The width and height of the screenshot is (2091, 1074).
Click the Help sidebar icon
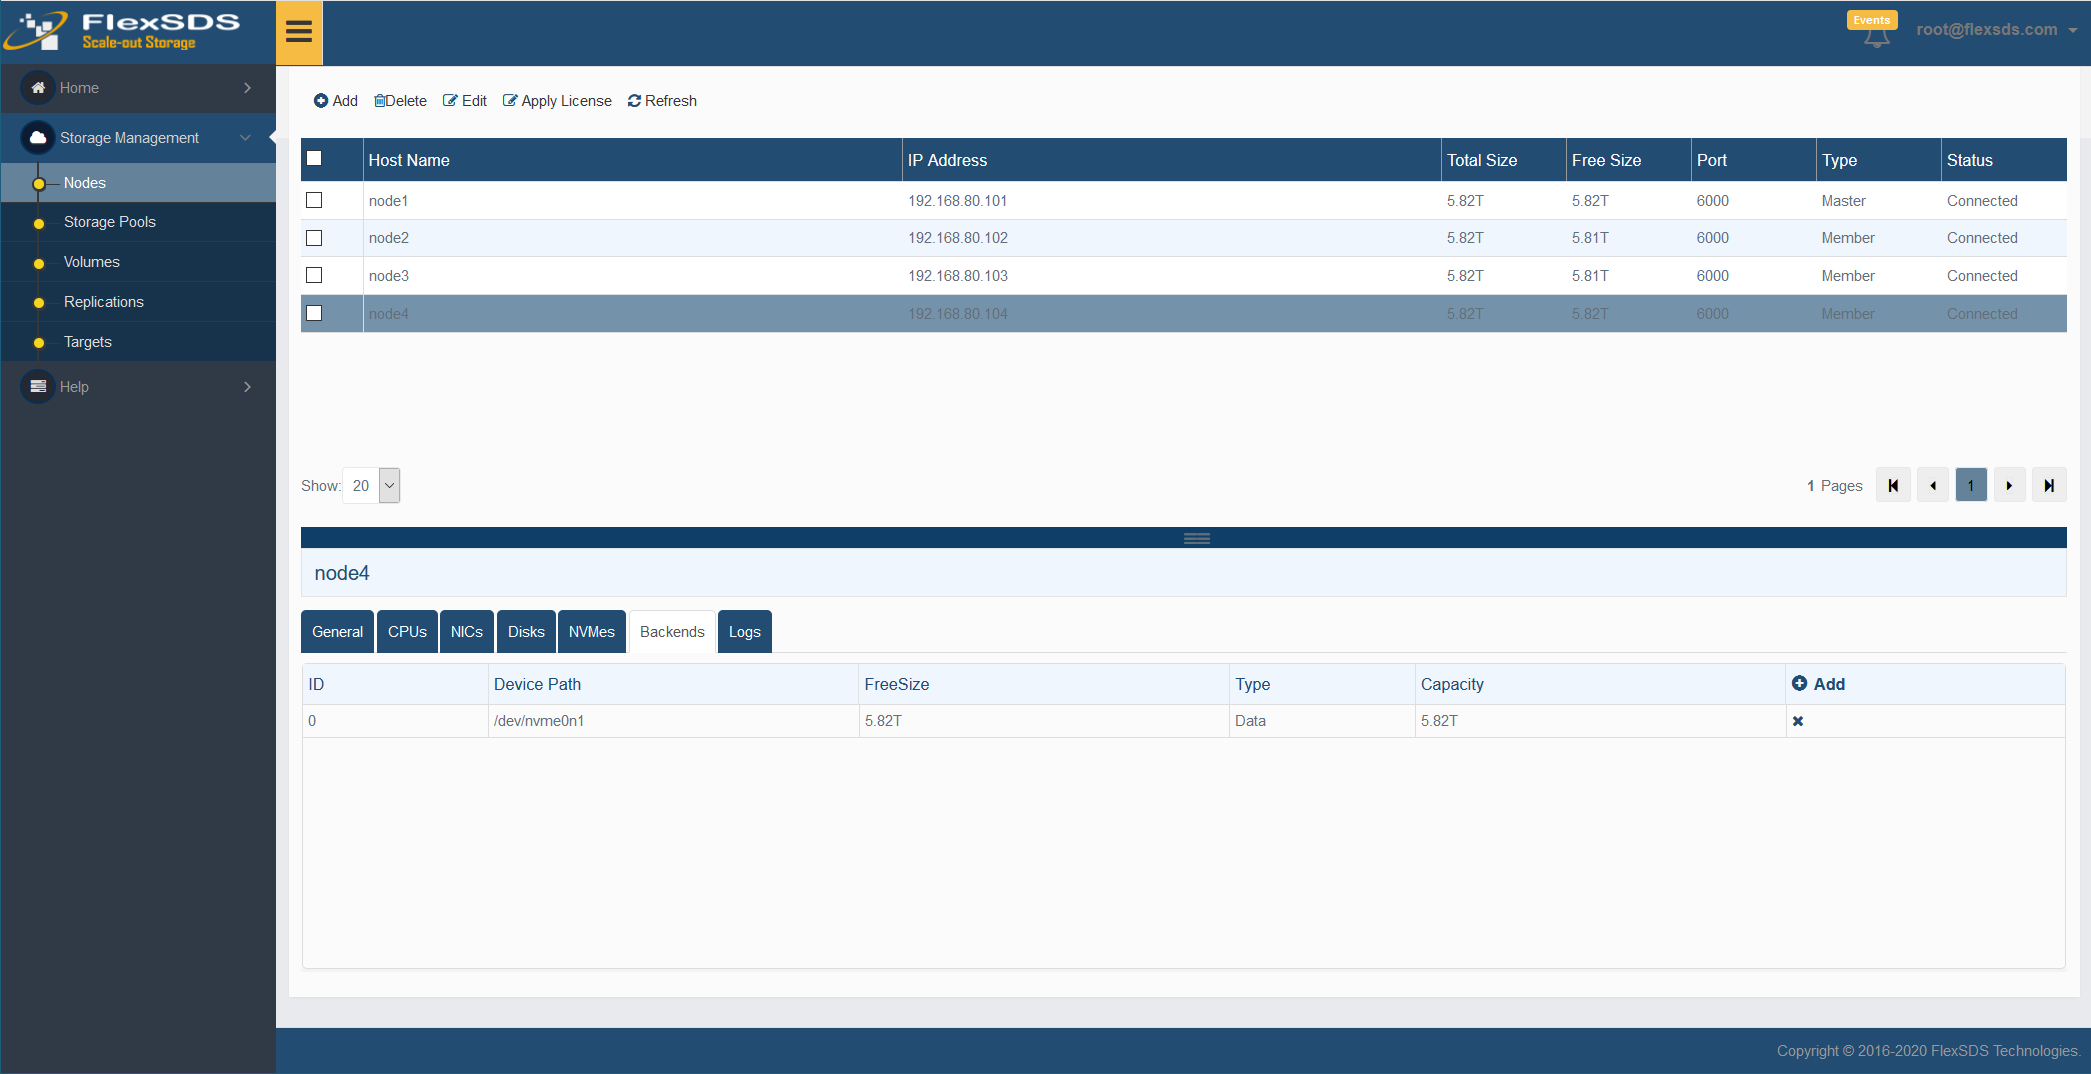38,387
